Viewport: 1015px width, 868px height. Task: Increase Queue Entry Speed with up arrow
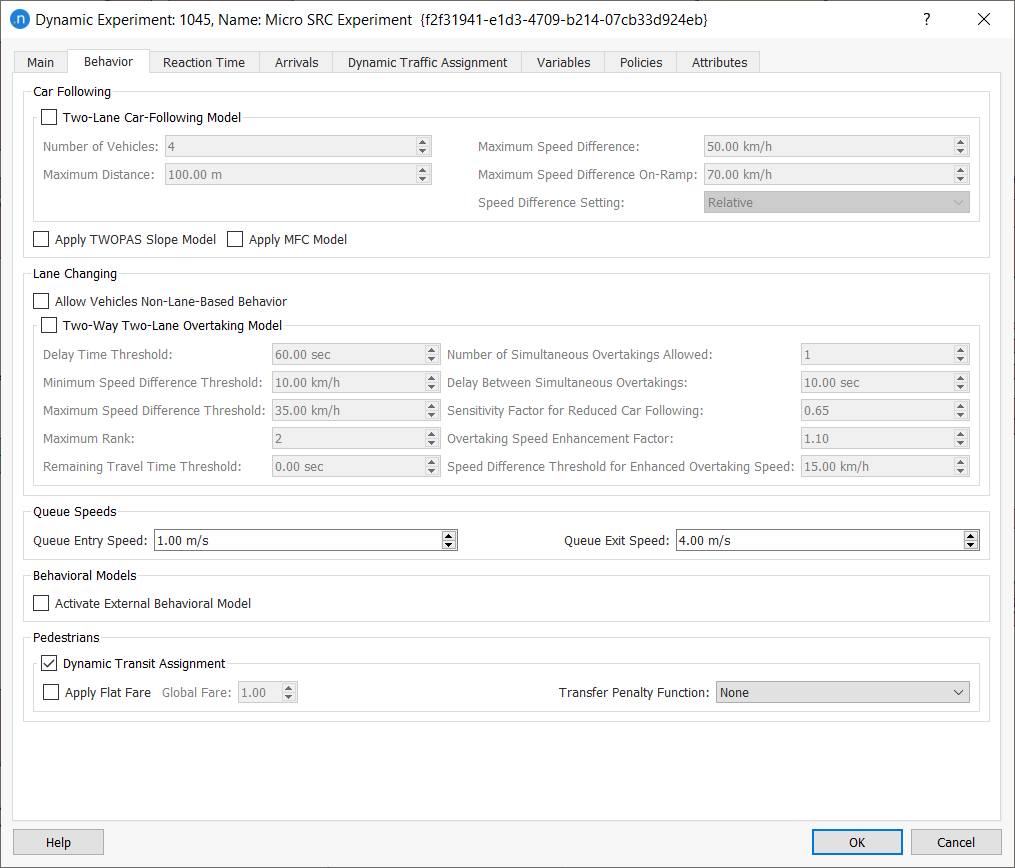point(449,536)
